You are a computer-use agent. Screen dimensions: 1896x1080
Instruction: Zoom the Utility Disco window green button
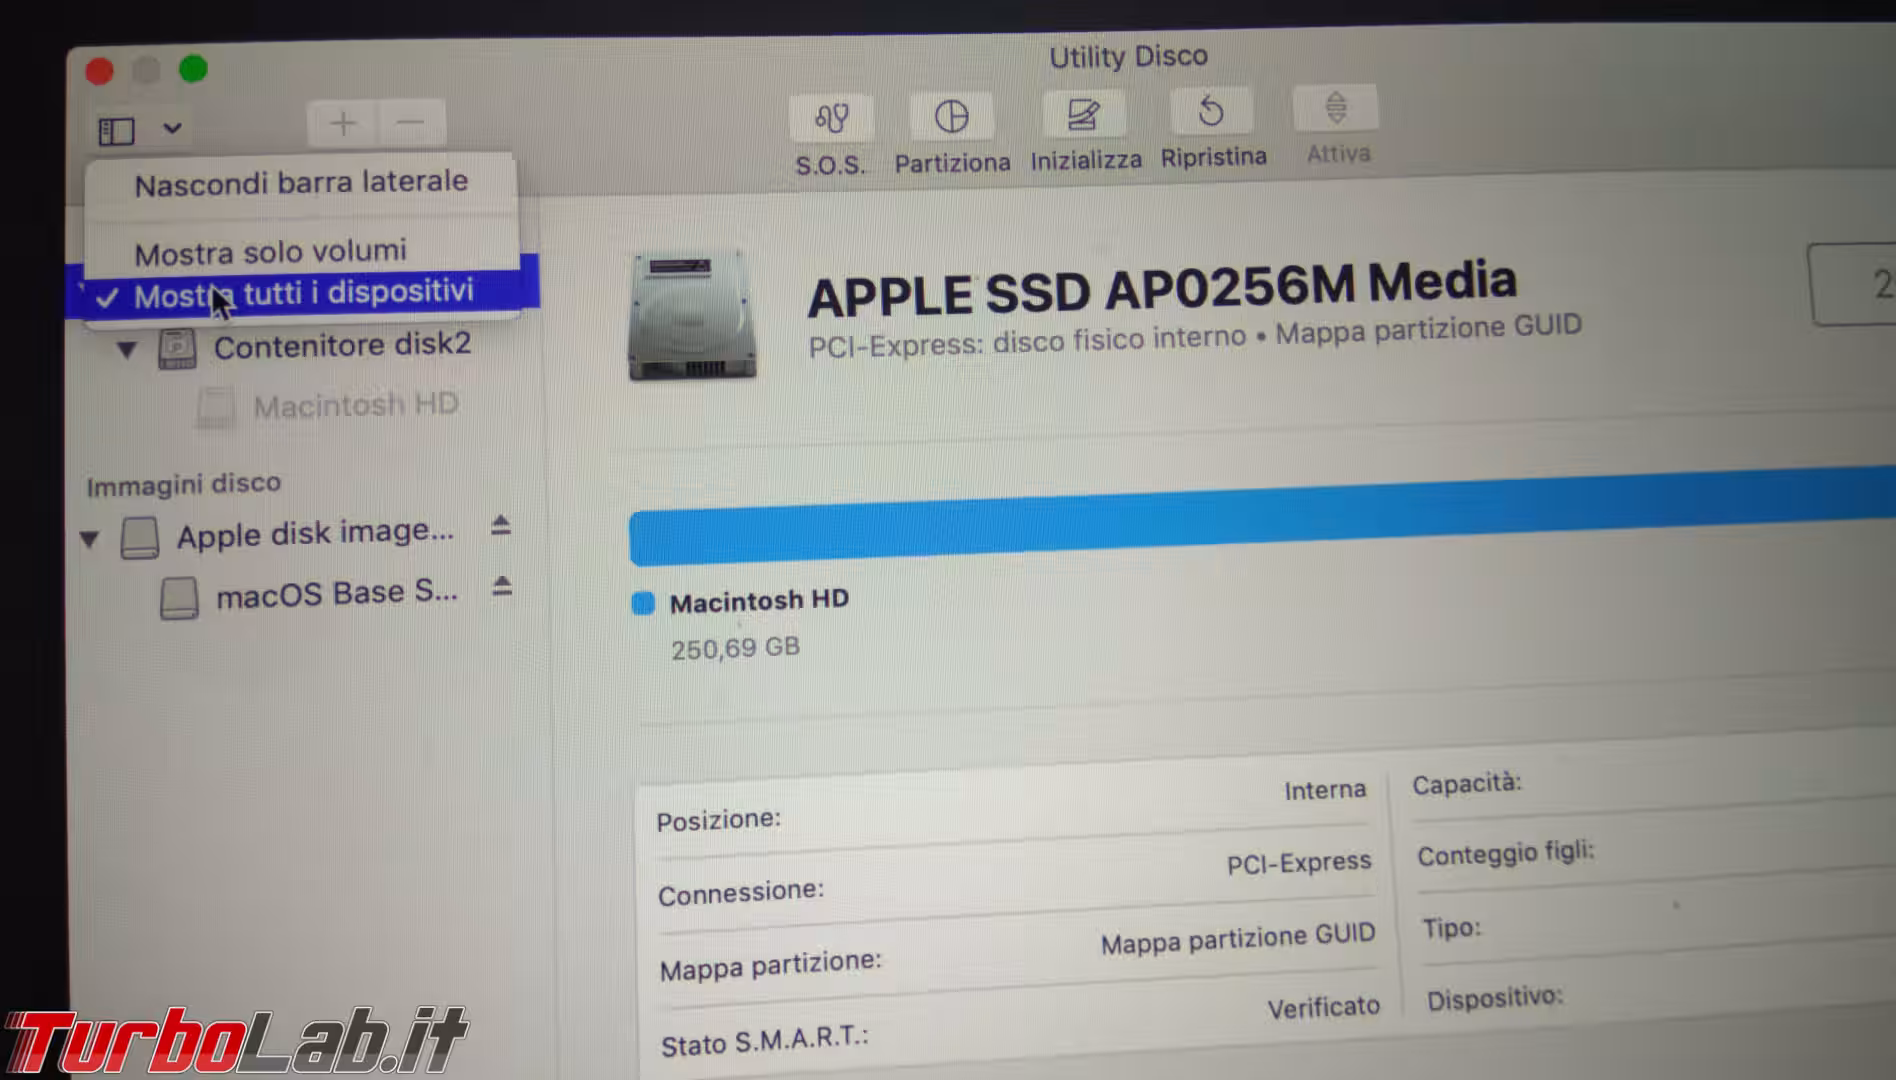coord(193,68)
